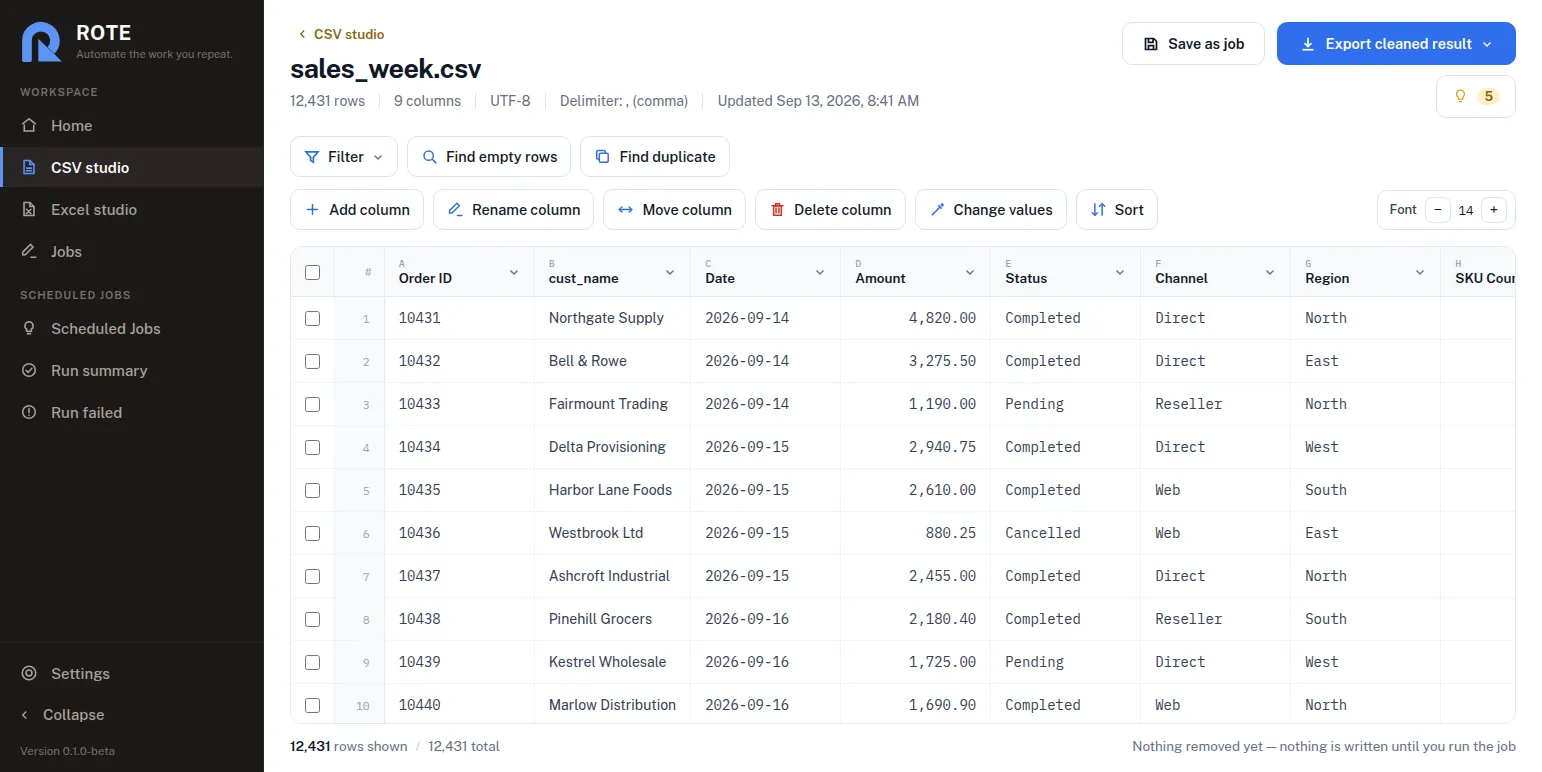Click Delete column button
The height and width of the screenshot is (772, 1542).
point(830,210)
